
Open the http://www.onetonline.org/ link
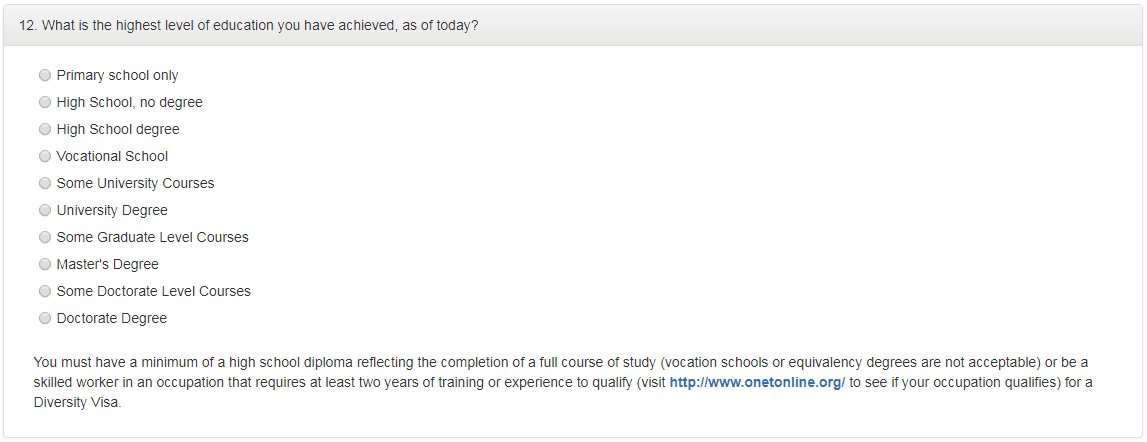pyautogui.click(x=757, y=383)
